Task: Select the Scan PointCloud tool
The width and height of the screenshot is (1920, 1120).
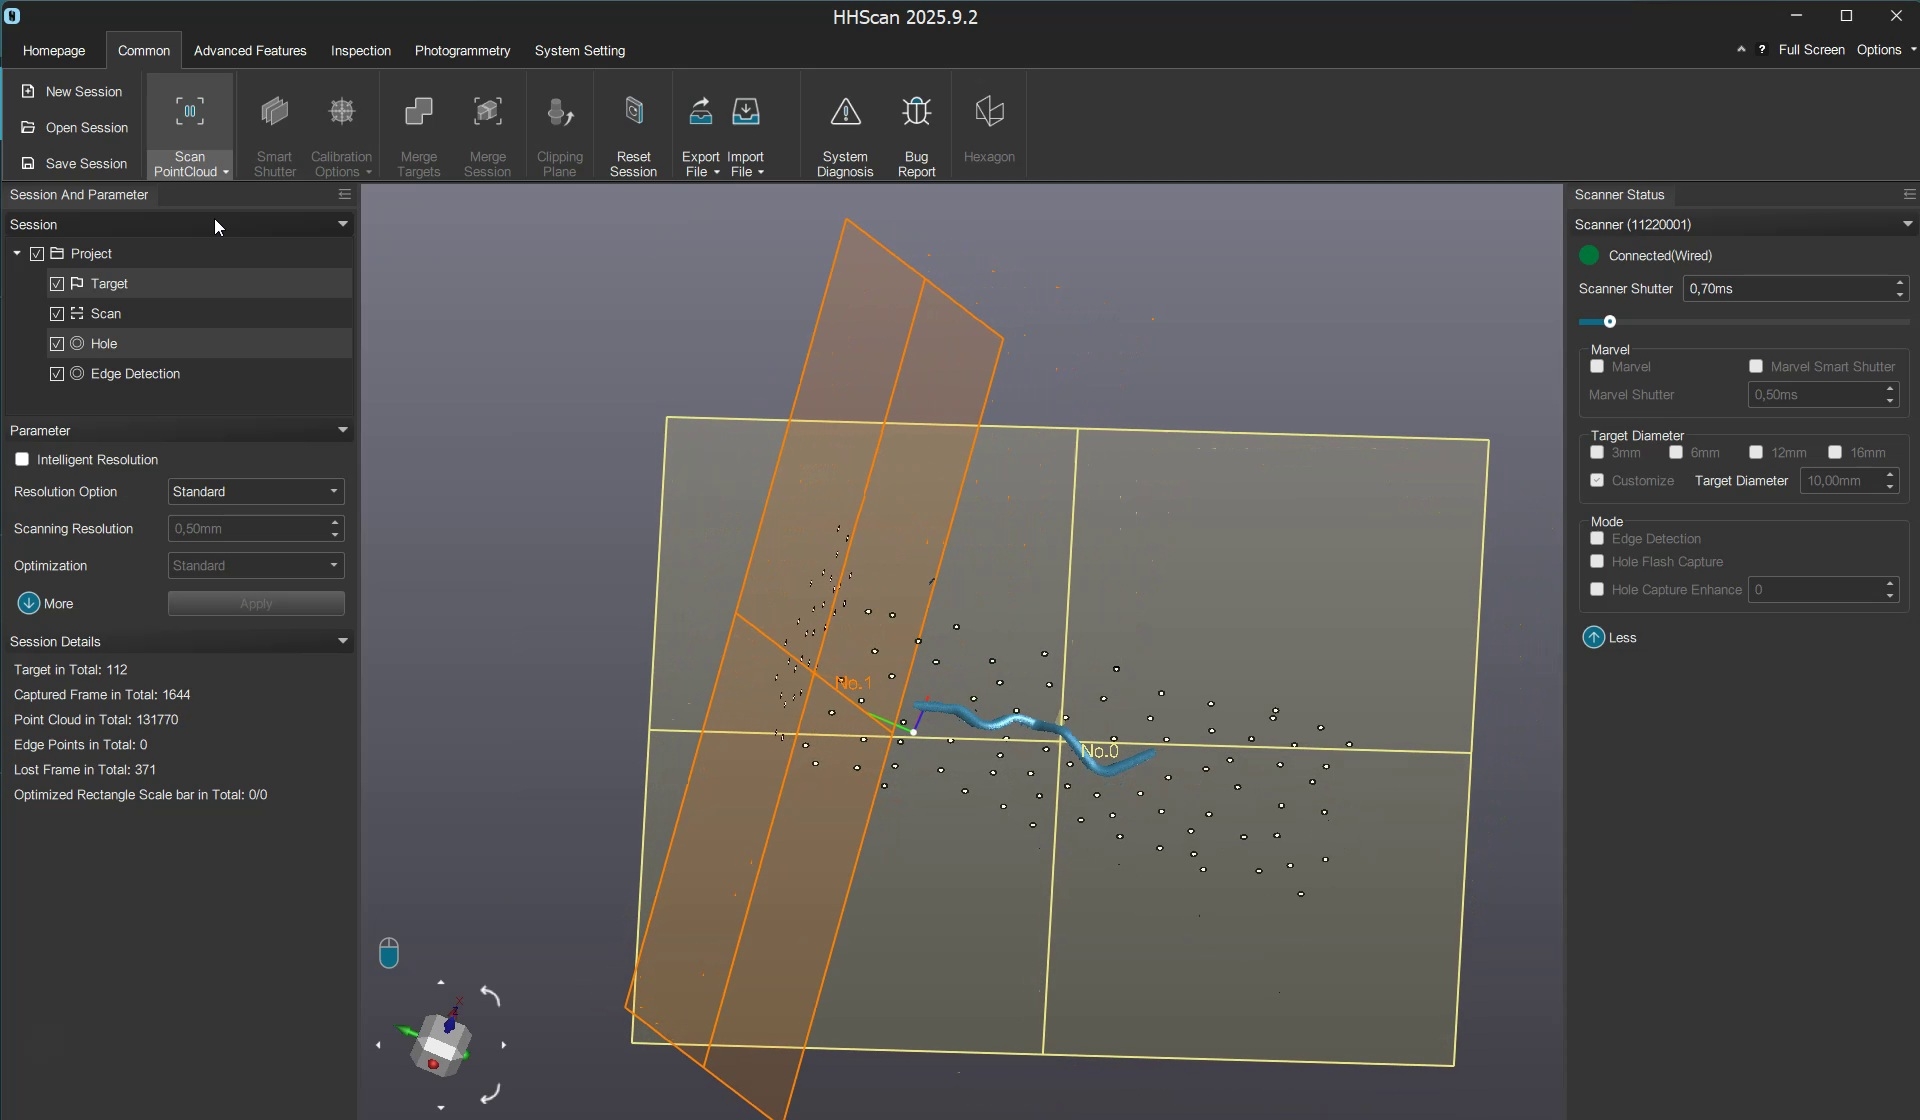Action: (190, 128)
